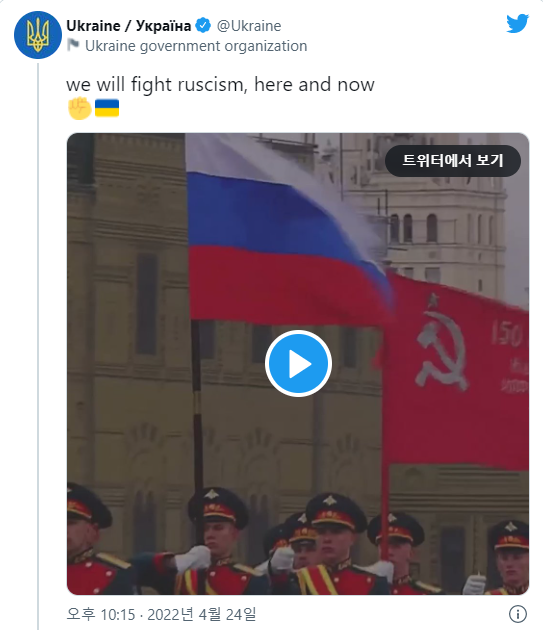Image resolution: width=543 pixels, height=630 pixels.
Task: Click the raised fist emoji
Action: pyautogui.click(x=80, y=108)
